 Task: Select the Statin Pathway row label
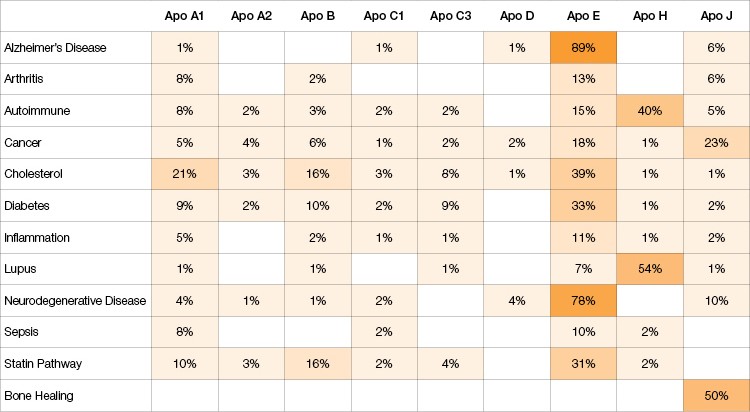(39, 364)
